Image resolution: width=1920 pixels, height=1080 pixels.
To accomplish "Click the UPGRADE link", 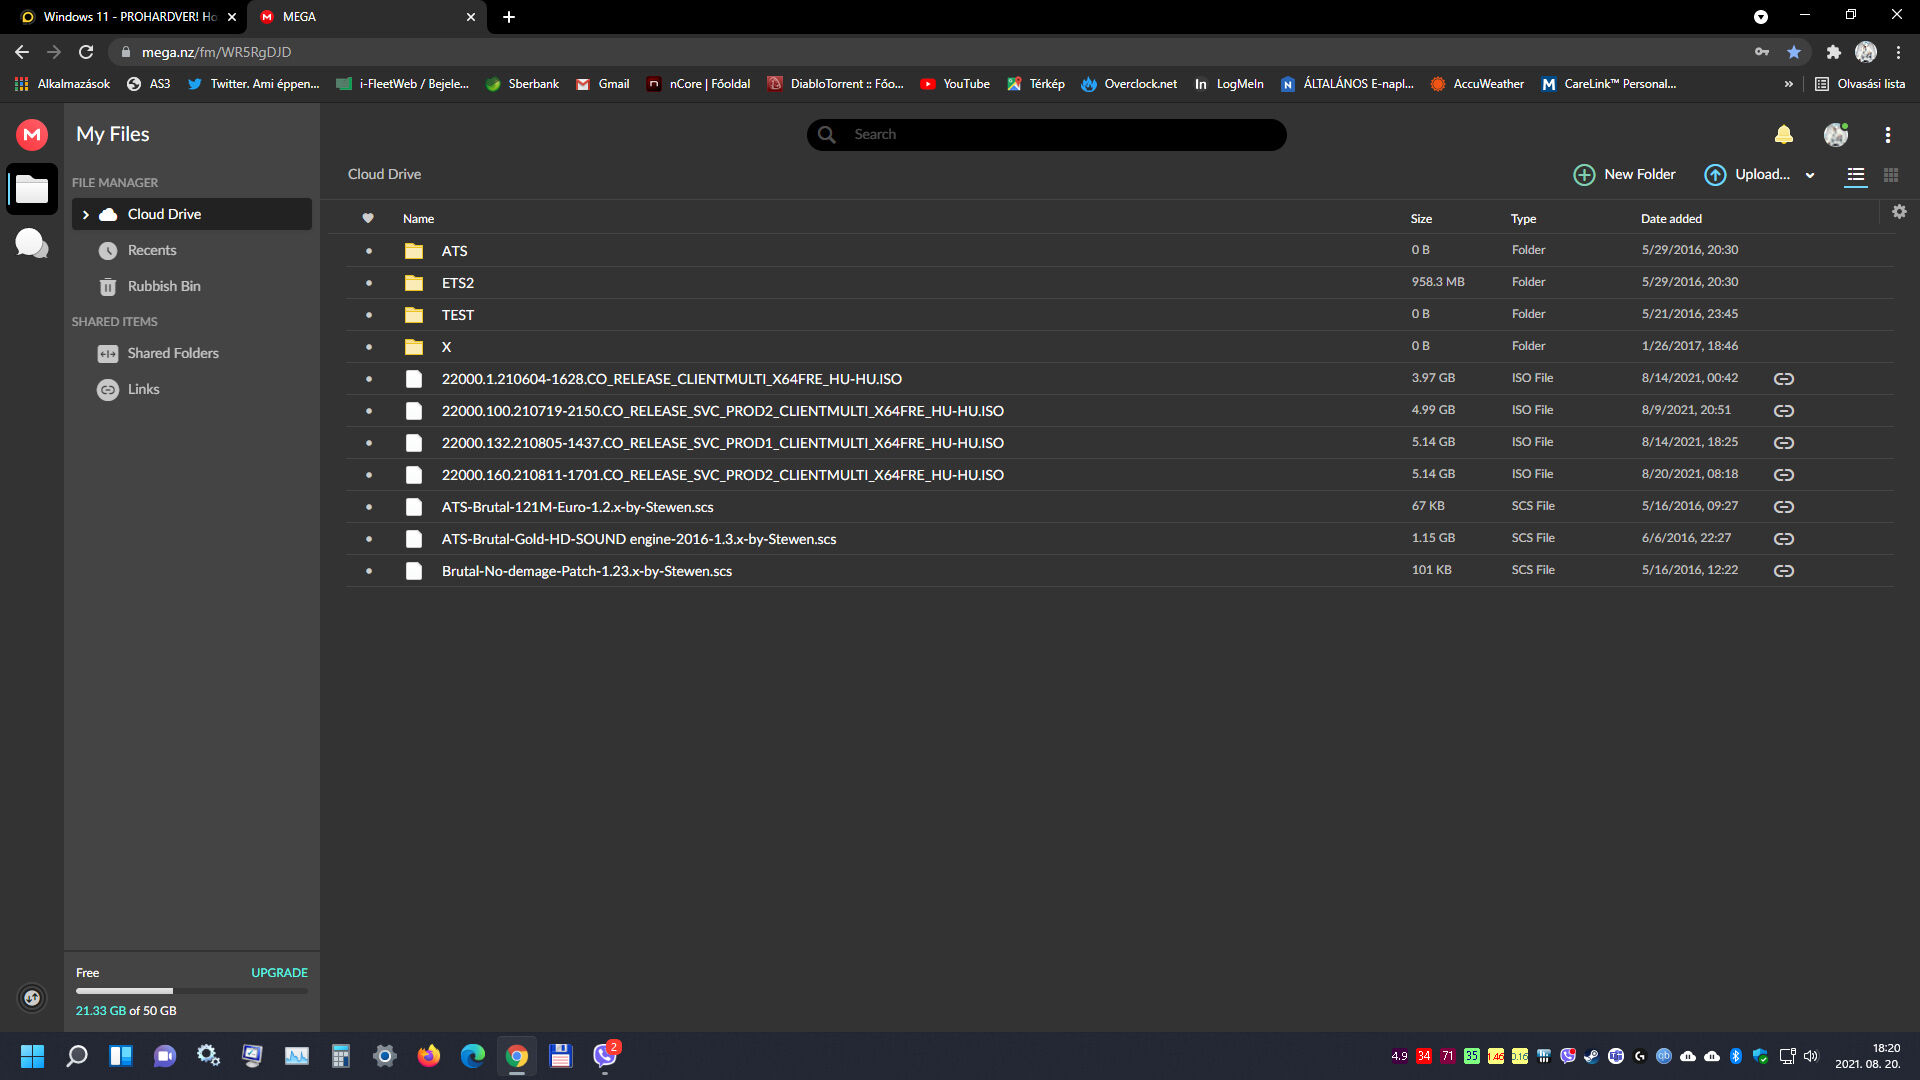I will (x=279, y=972).
